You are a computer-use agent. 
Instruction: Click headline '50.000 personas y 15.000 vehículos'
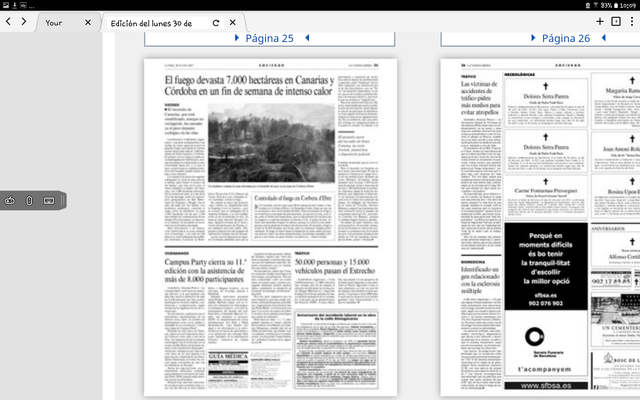coord(335,266)
